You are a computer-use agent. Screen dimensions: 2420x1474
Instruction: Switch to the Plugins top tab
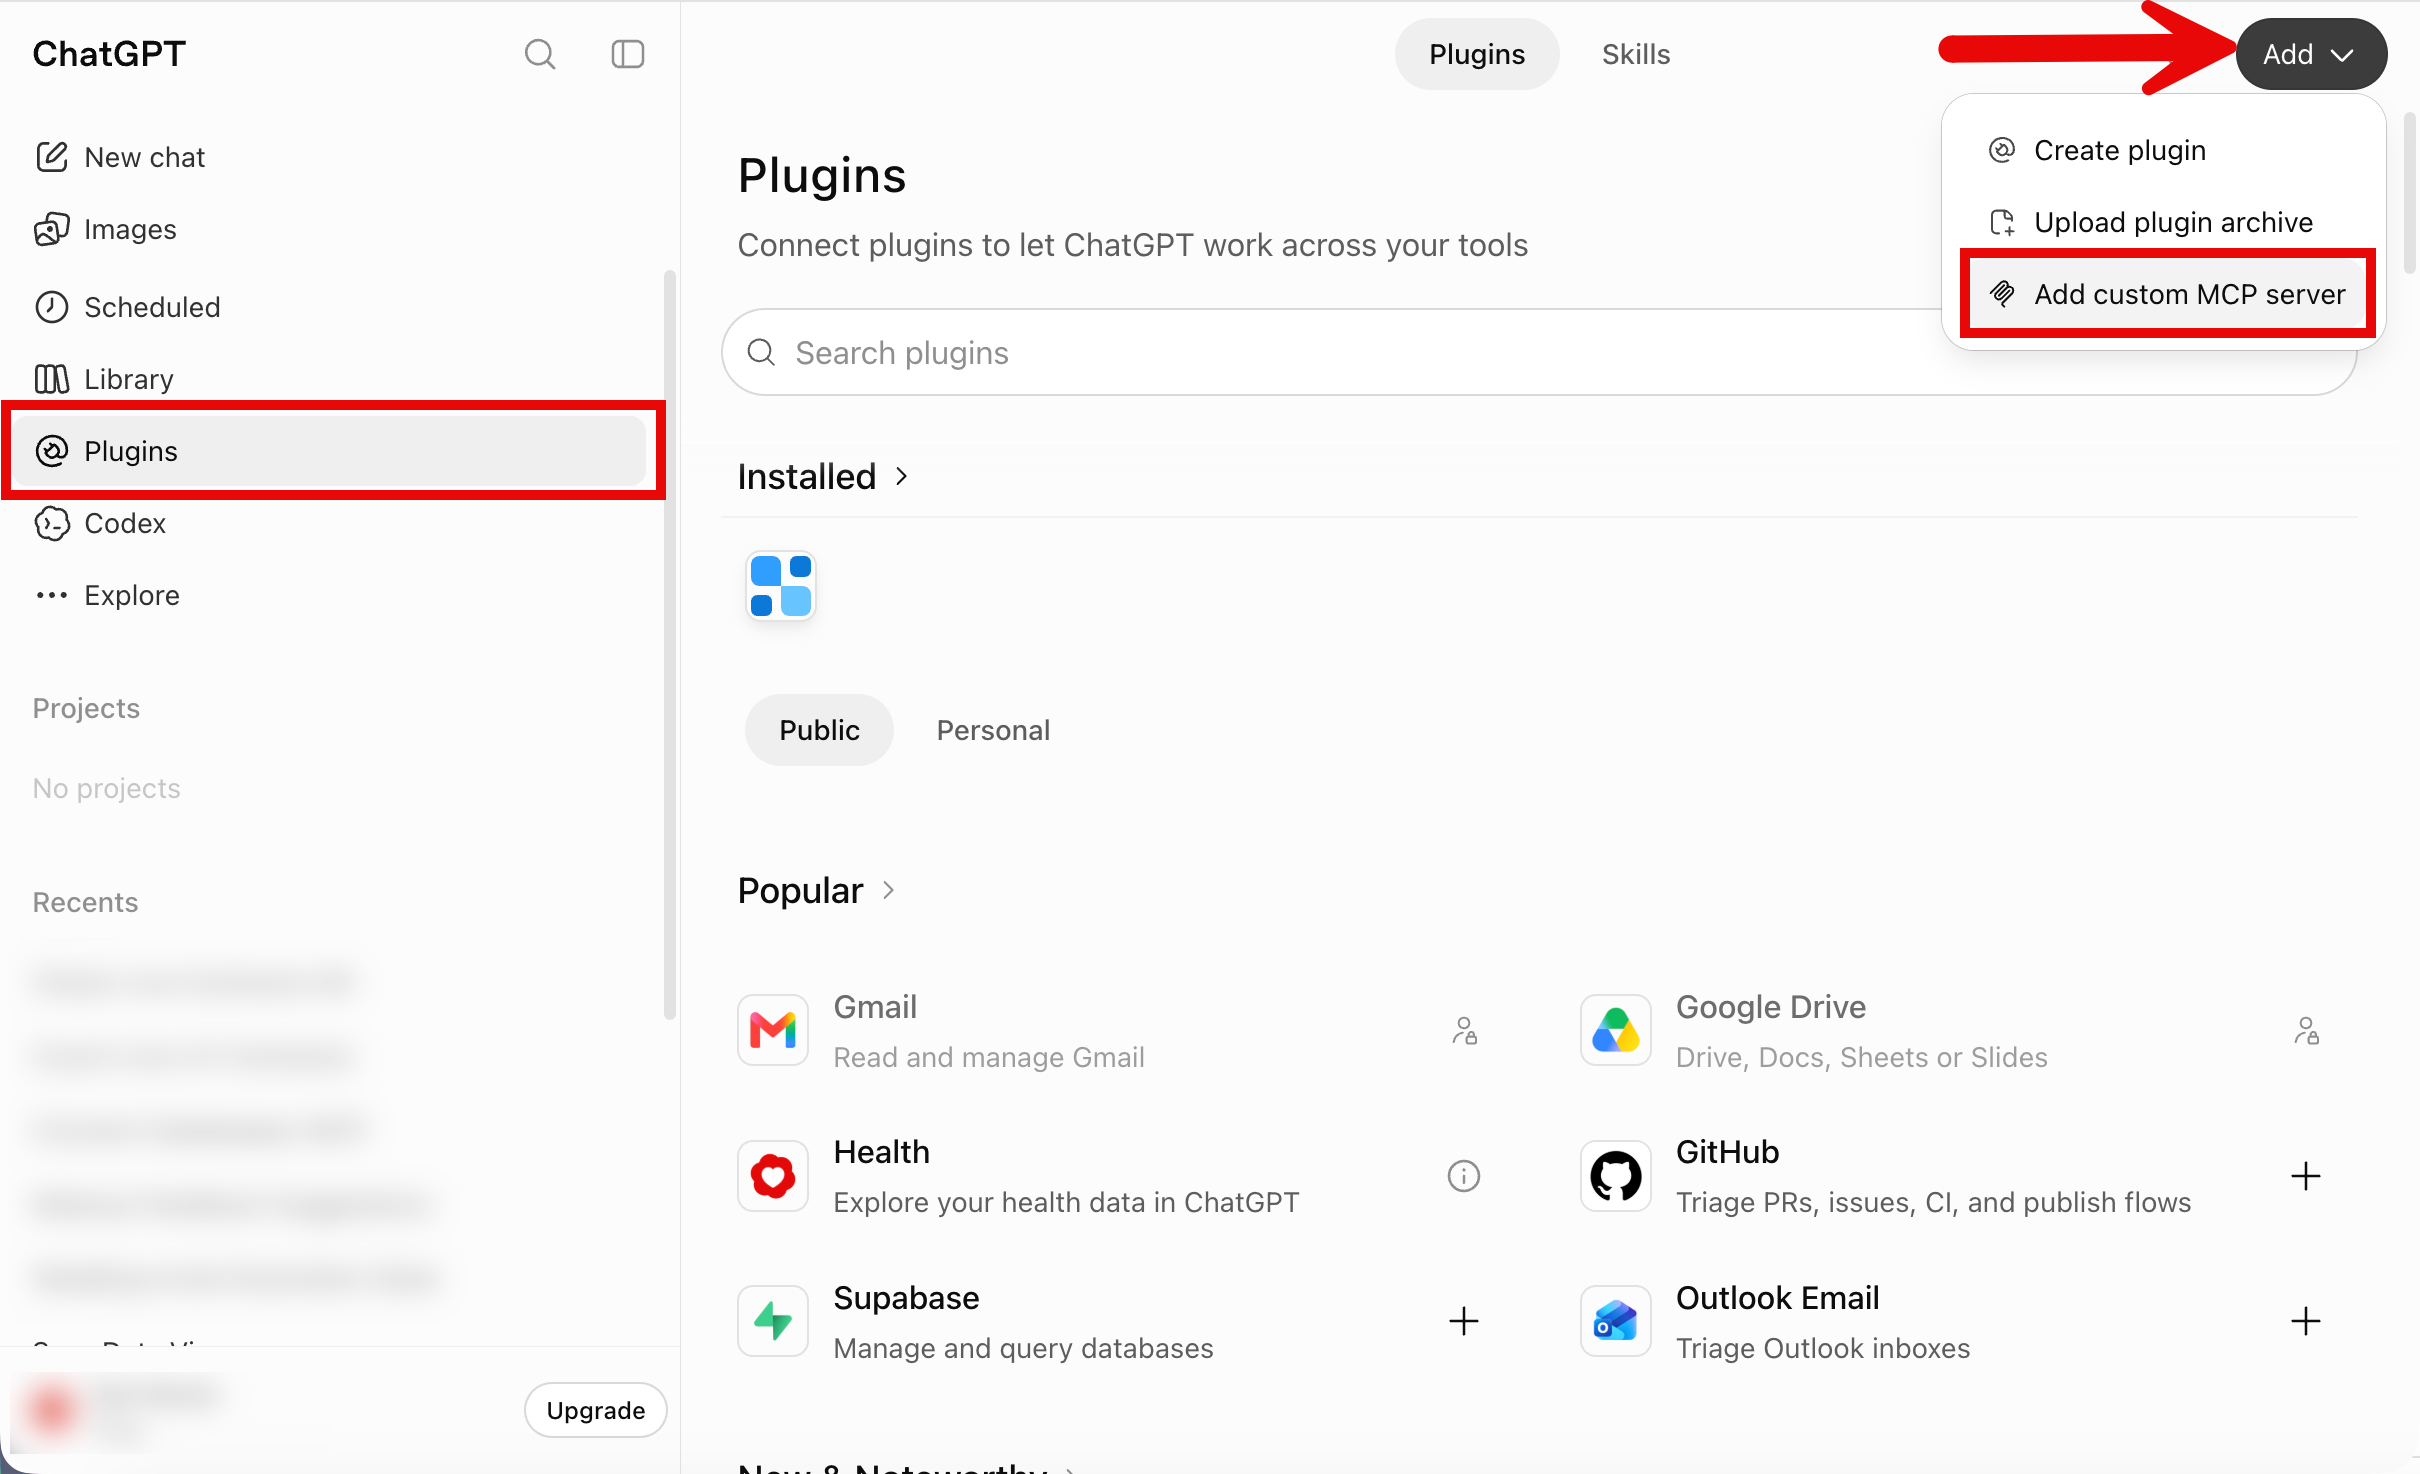[x=1477, y=54]
